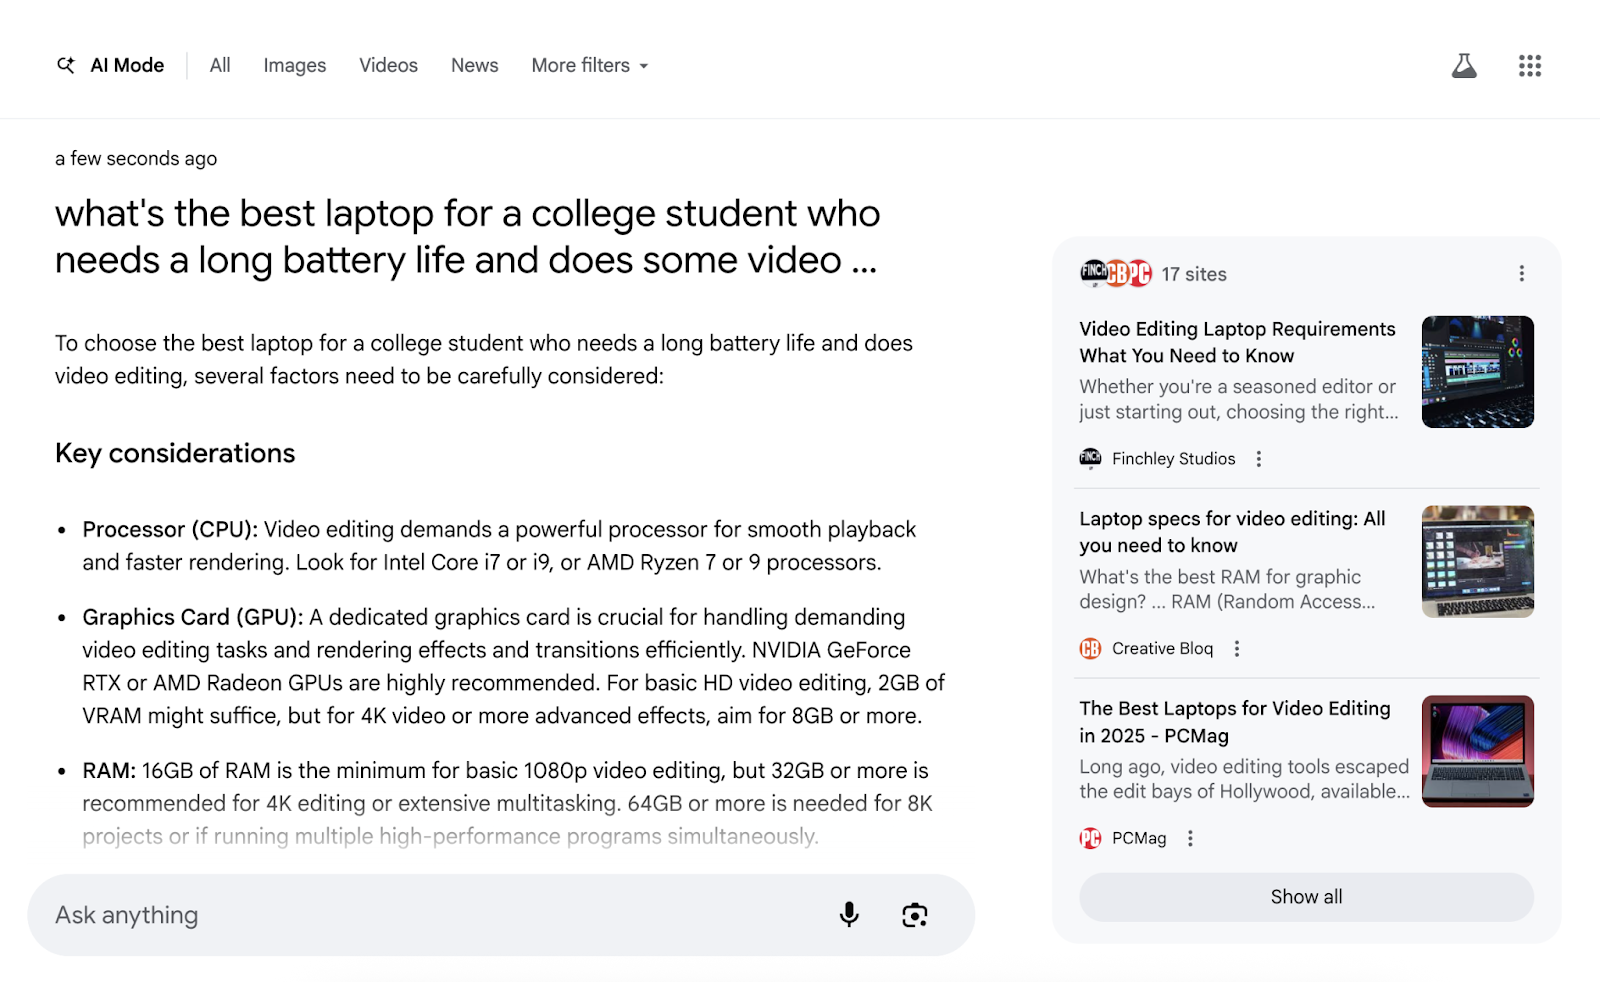Open the PCMag best laptops article link

click(1234, 721)
